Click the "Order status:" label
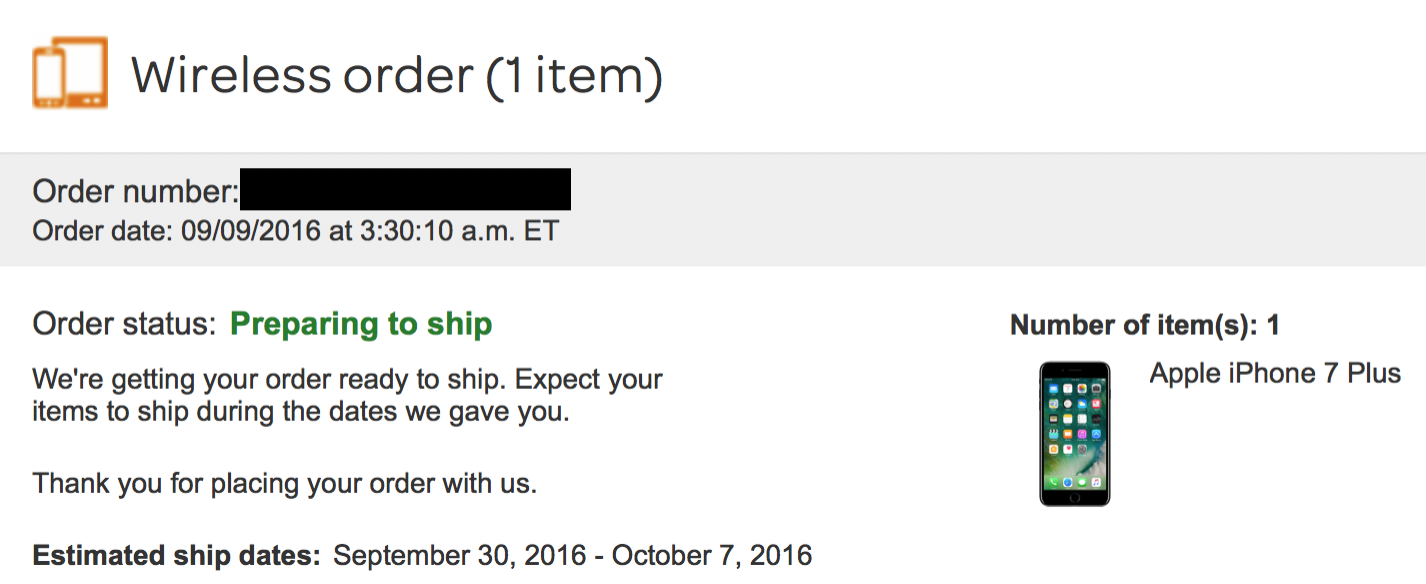Screen dimensions: 1426x584 click(124, 324)
